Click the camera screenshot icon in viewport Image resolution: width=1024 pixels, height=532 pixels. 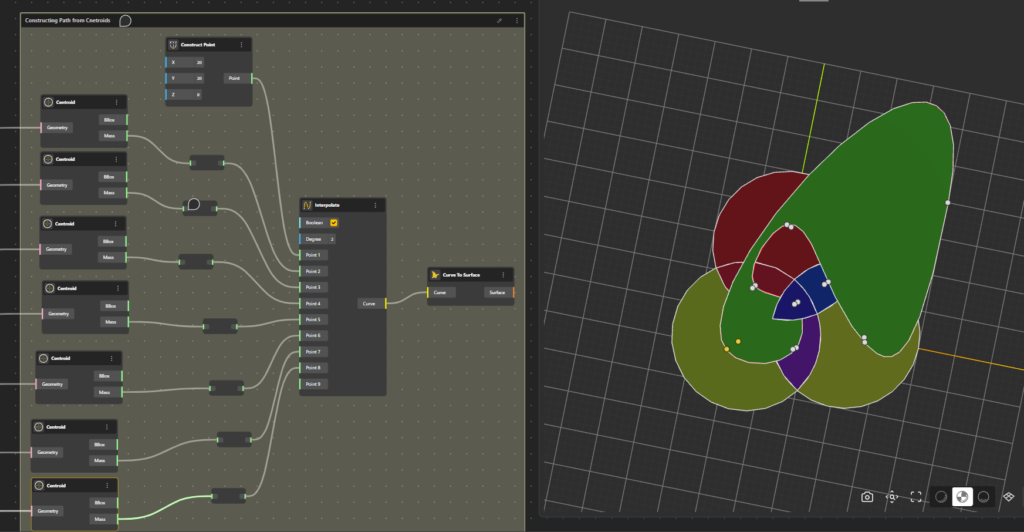867,497
